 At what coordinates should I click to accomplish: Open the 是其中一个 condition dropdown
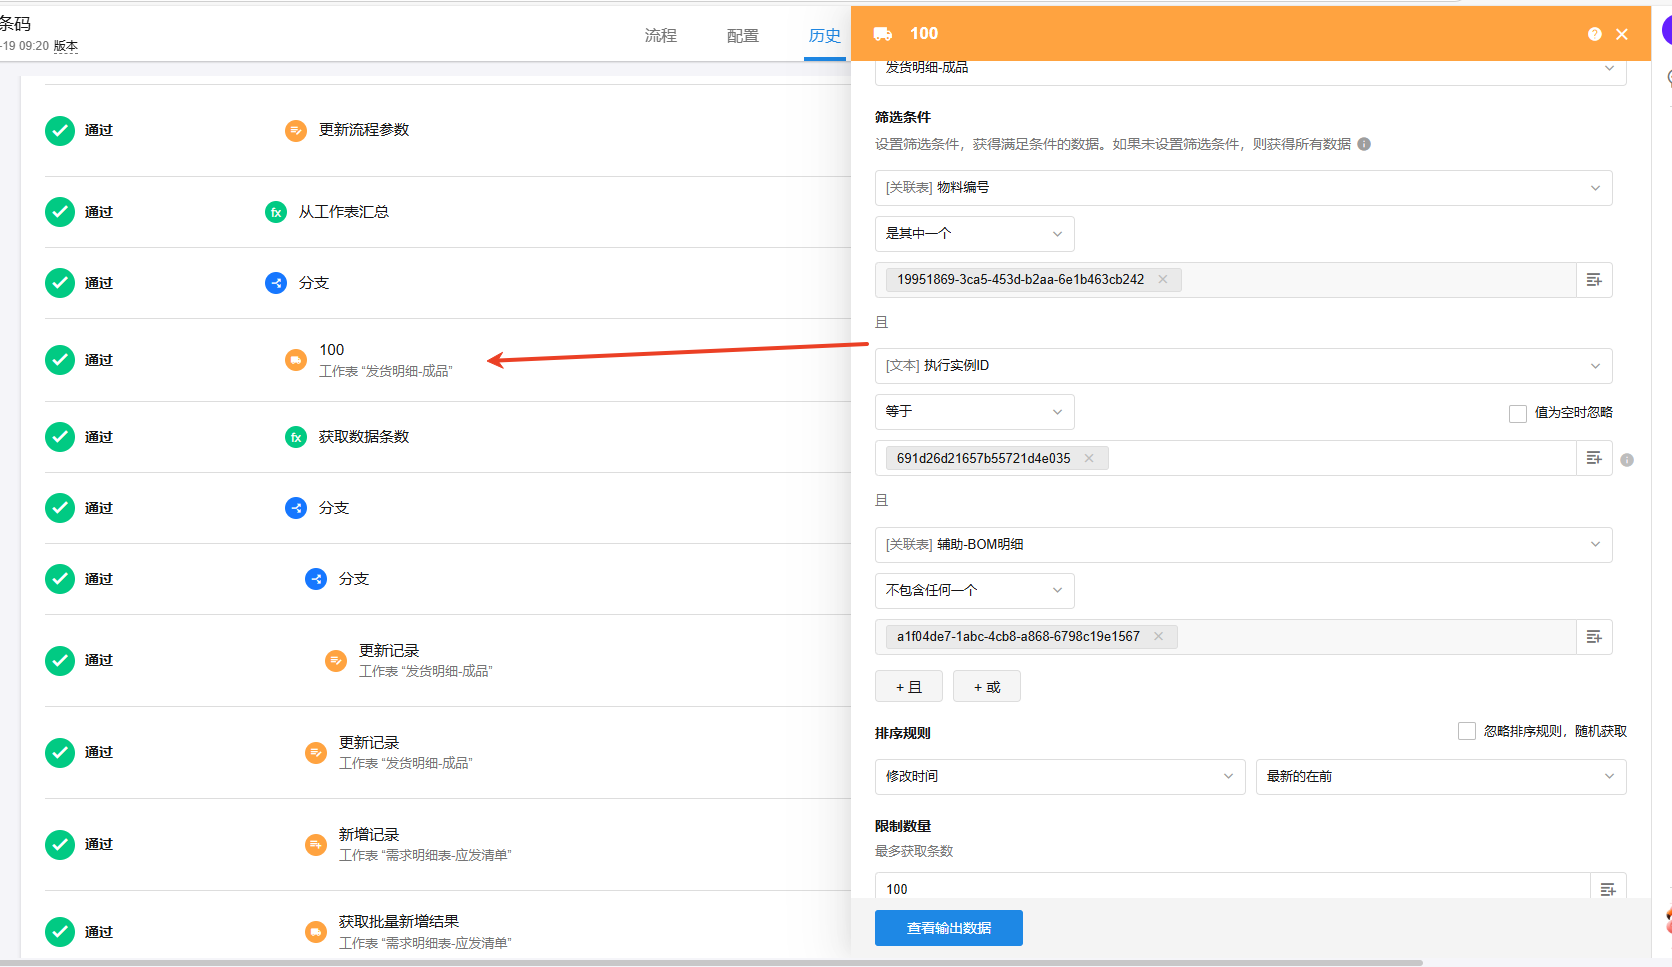tap(974, 234)
